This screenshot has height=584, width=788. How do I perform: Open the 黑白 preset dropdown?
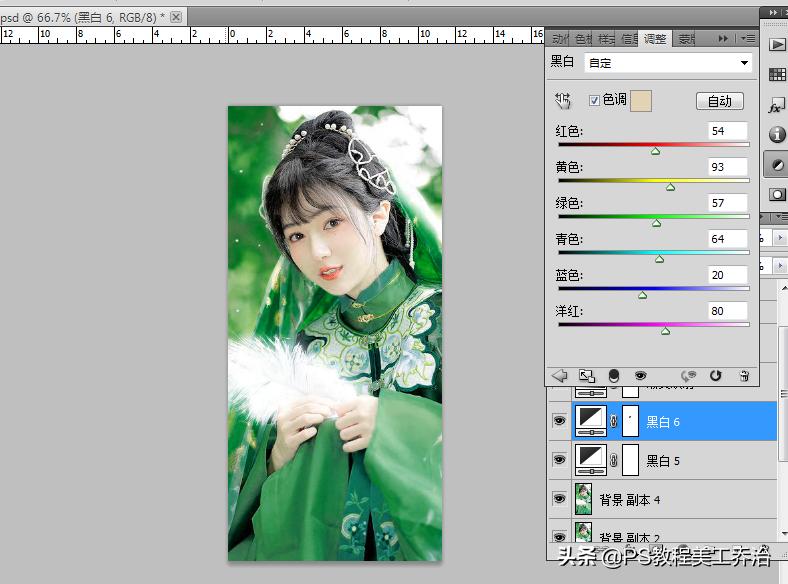click(x=668, y=63)
